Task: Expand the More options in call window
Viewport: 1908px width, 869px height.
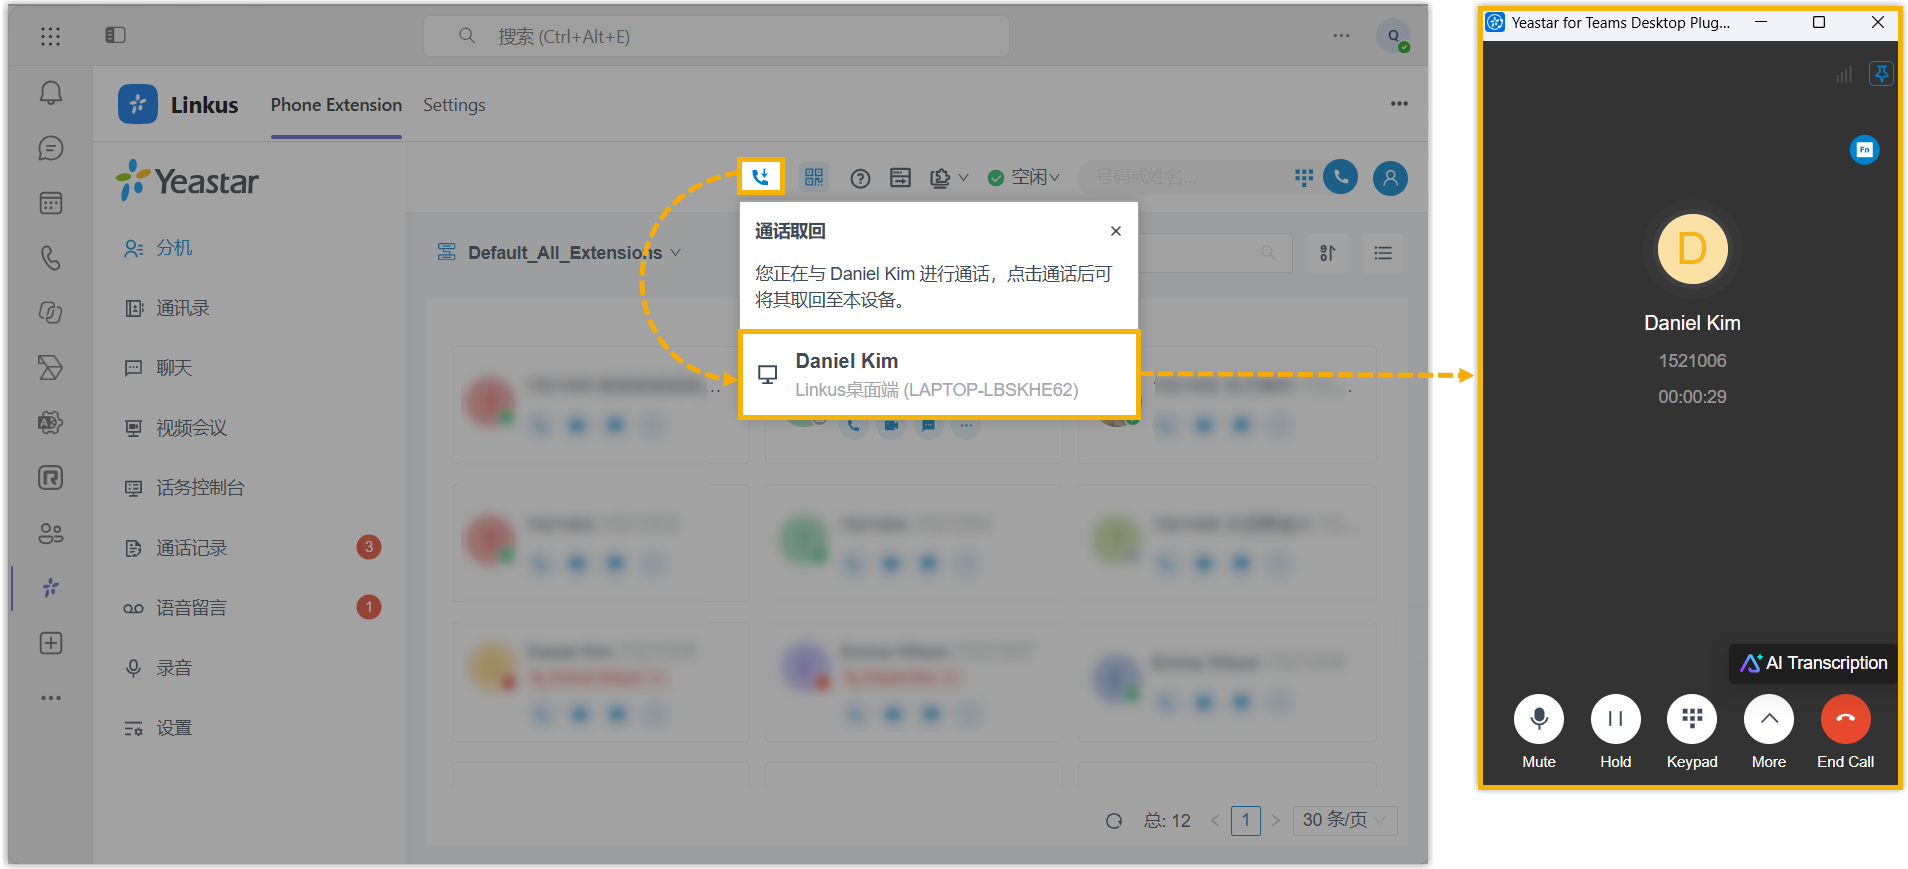Action: [1769, 719]
